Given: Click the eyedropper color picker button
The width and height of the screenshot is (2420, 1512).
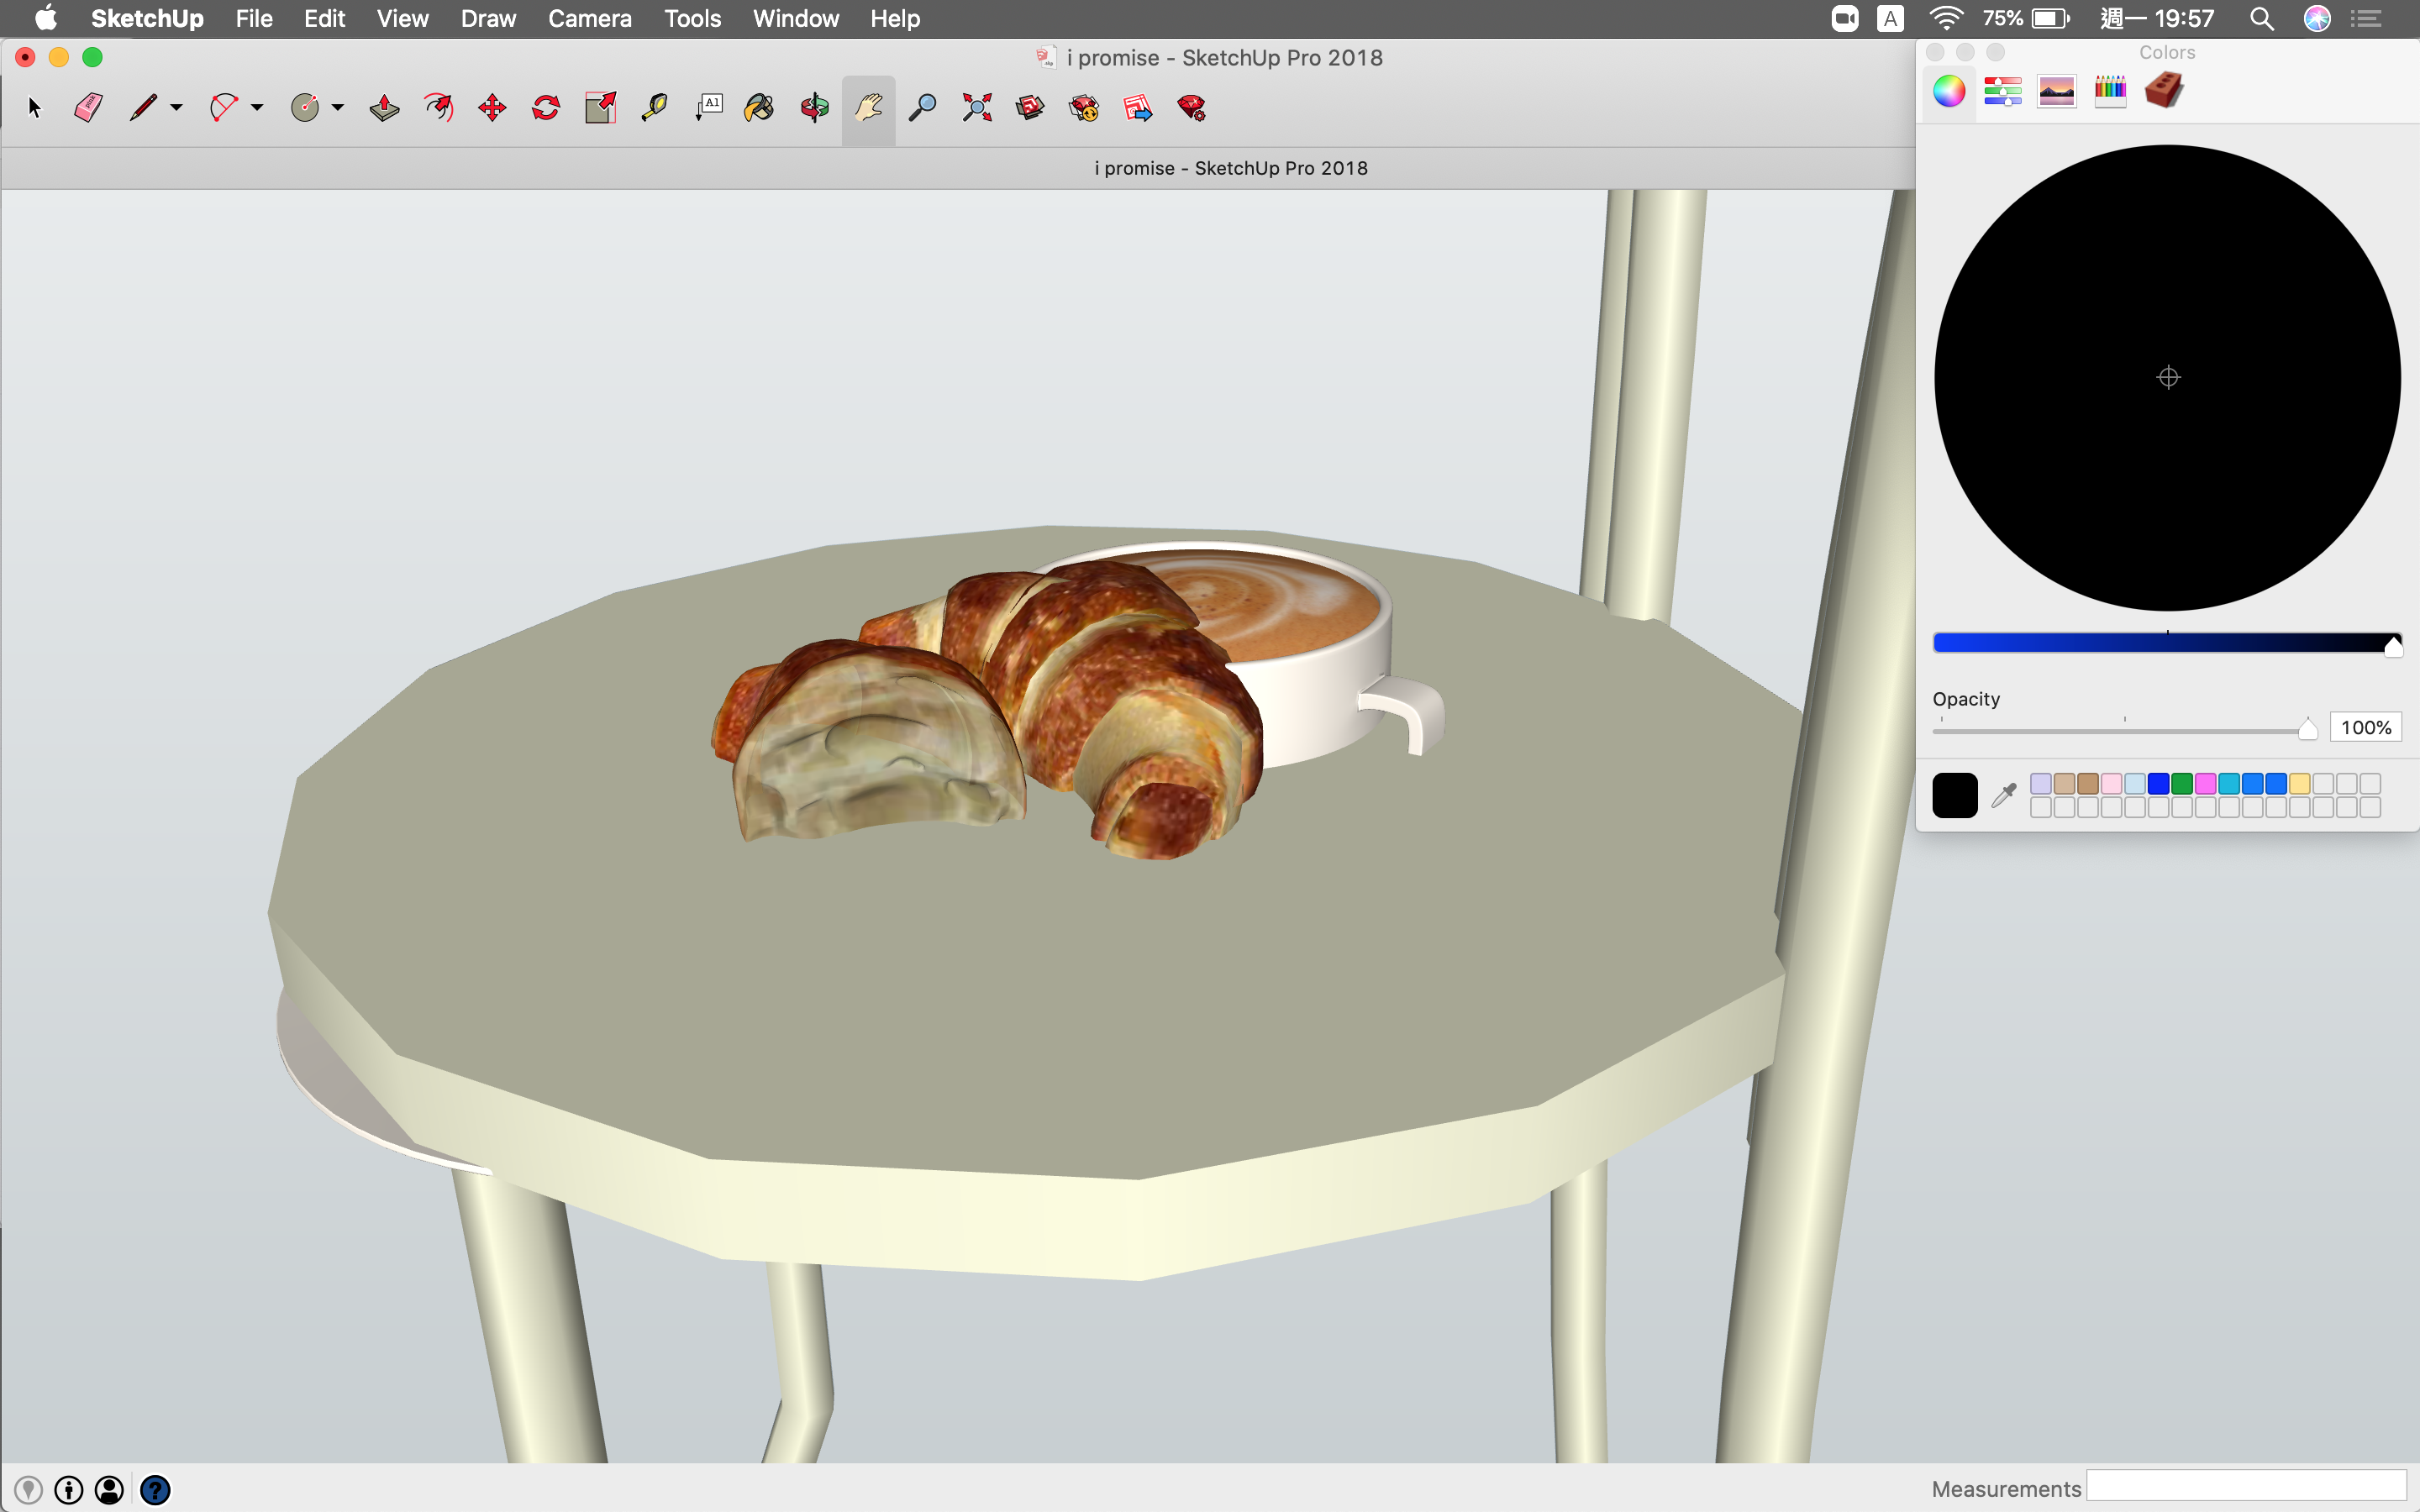Looking at the screenshot, I should tap(2003, 796).
